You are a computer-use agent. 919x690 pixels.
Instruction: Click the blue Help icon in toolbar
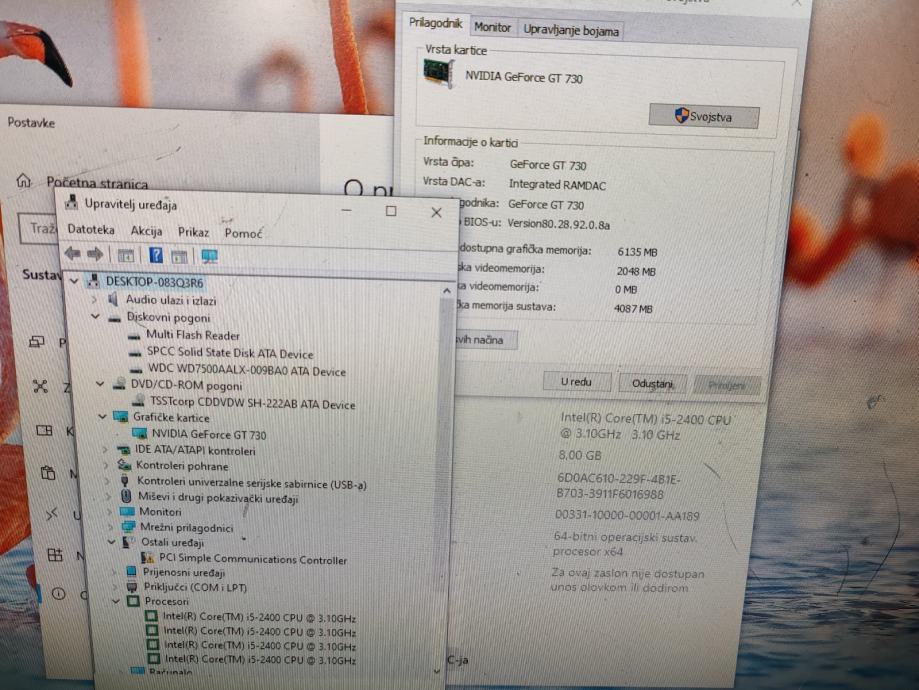pos(156,255)
